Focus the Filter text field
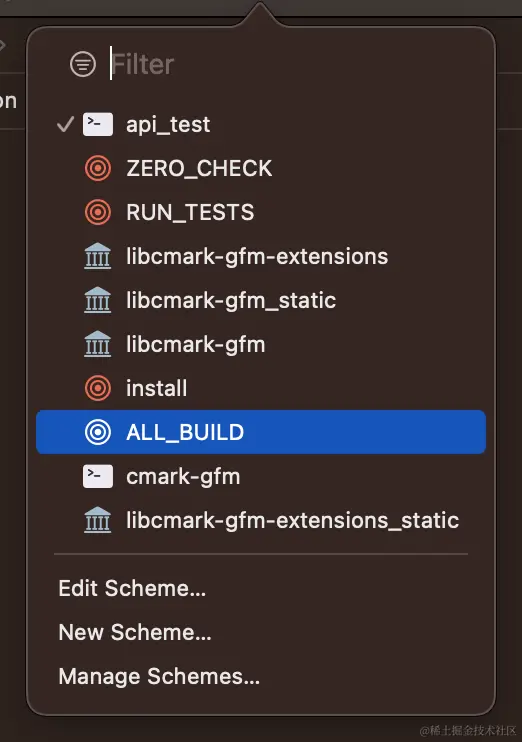522x742 pixels. [x=293, y=64]
